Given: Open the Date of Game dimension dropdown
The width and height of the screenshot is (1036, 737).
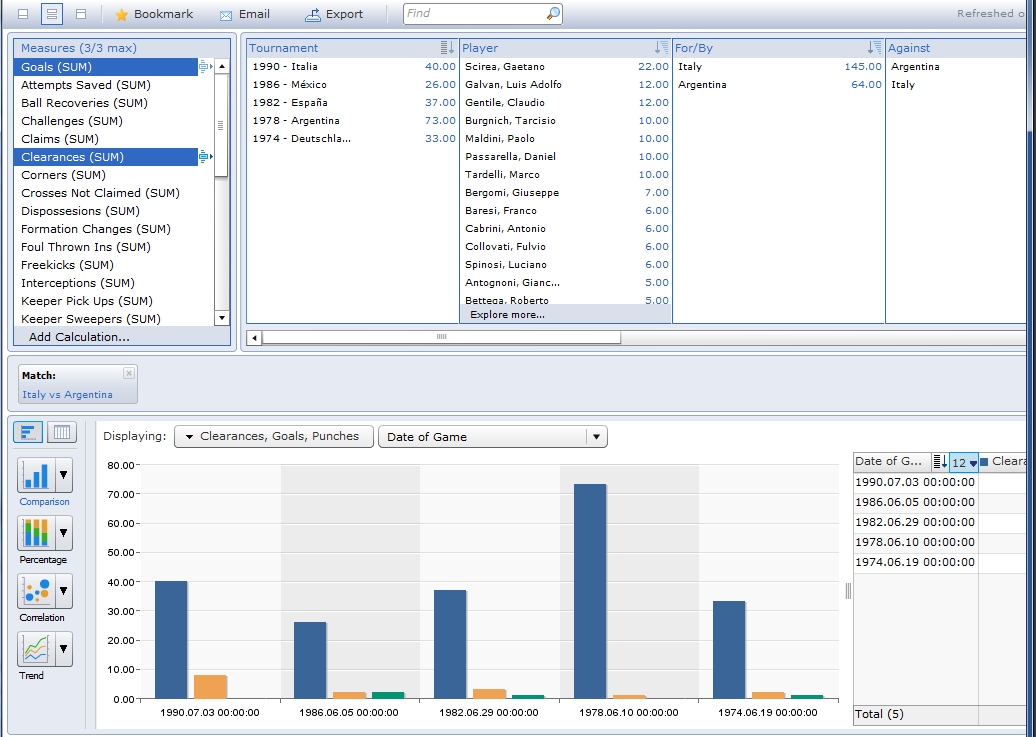Looking at the screenshot, I should coord(493,436).
